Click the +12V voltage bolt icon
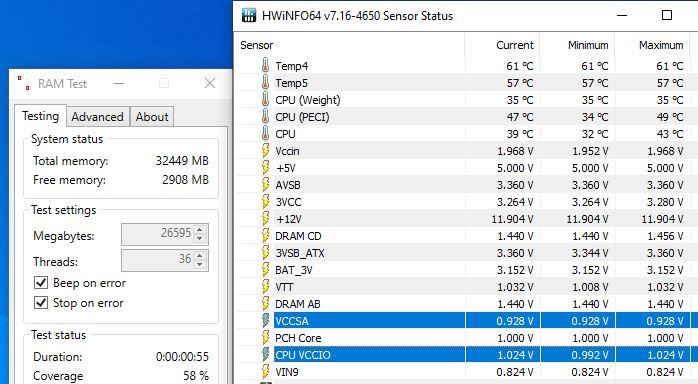This screenshot has height=384, width=698. 265,218
